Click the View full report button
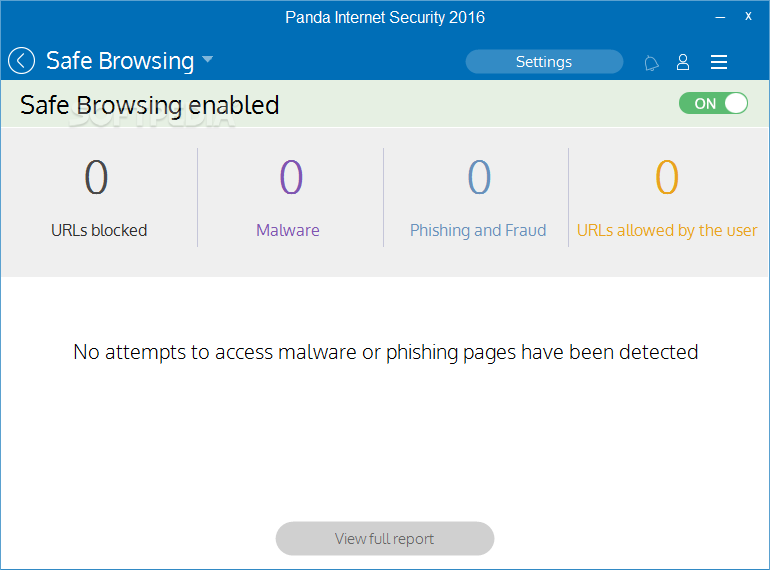 pyautogui.click(x=385, y=539)
